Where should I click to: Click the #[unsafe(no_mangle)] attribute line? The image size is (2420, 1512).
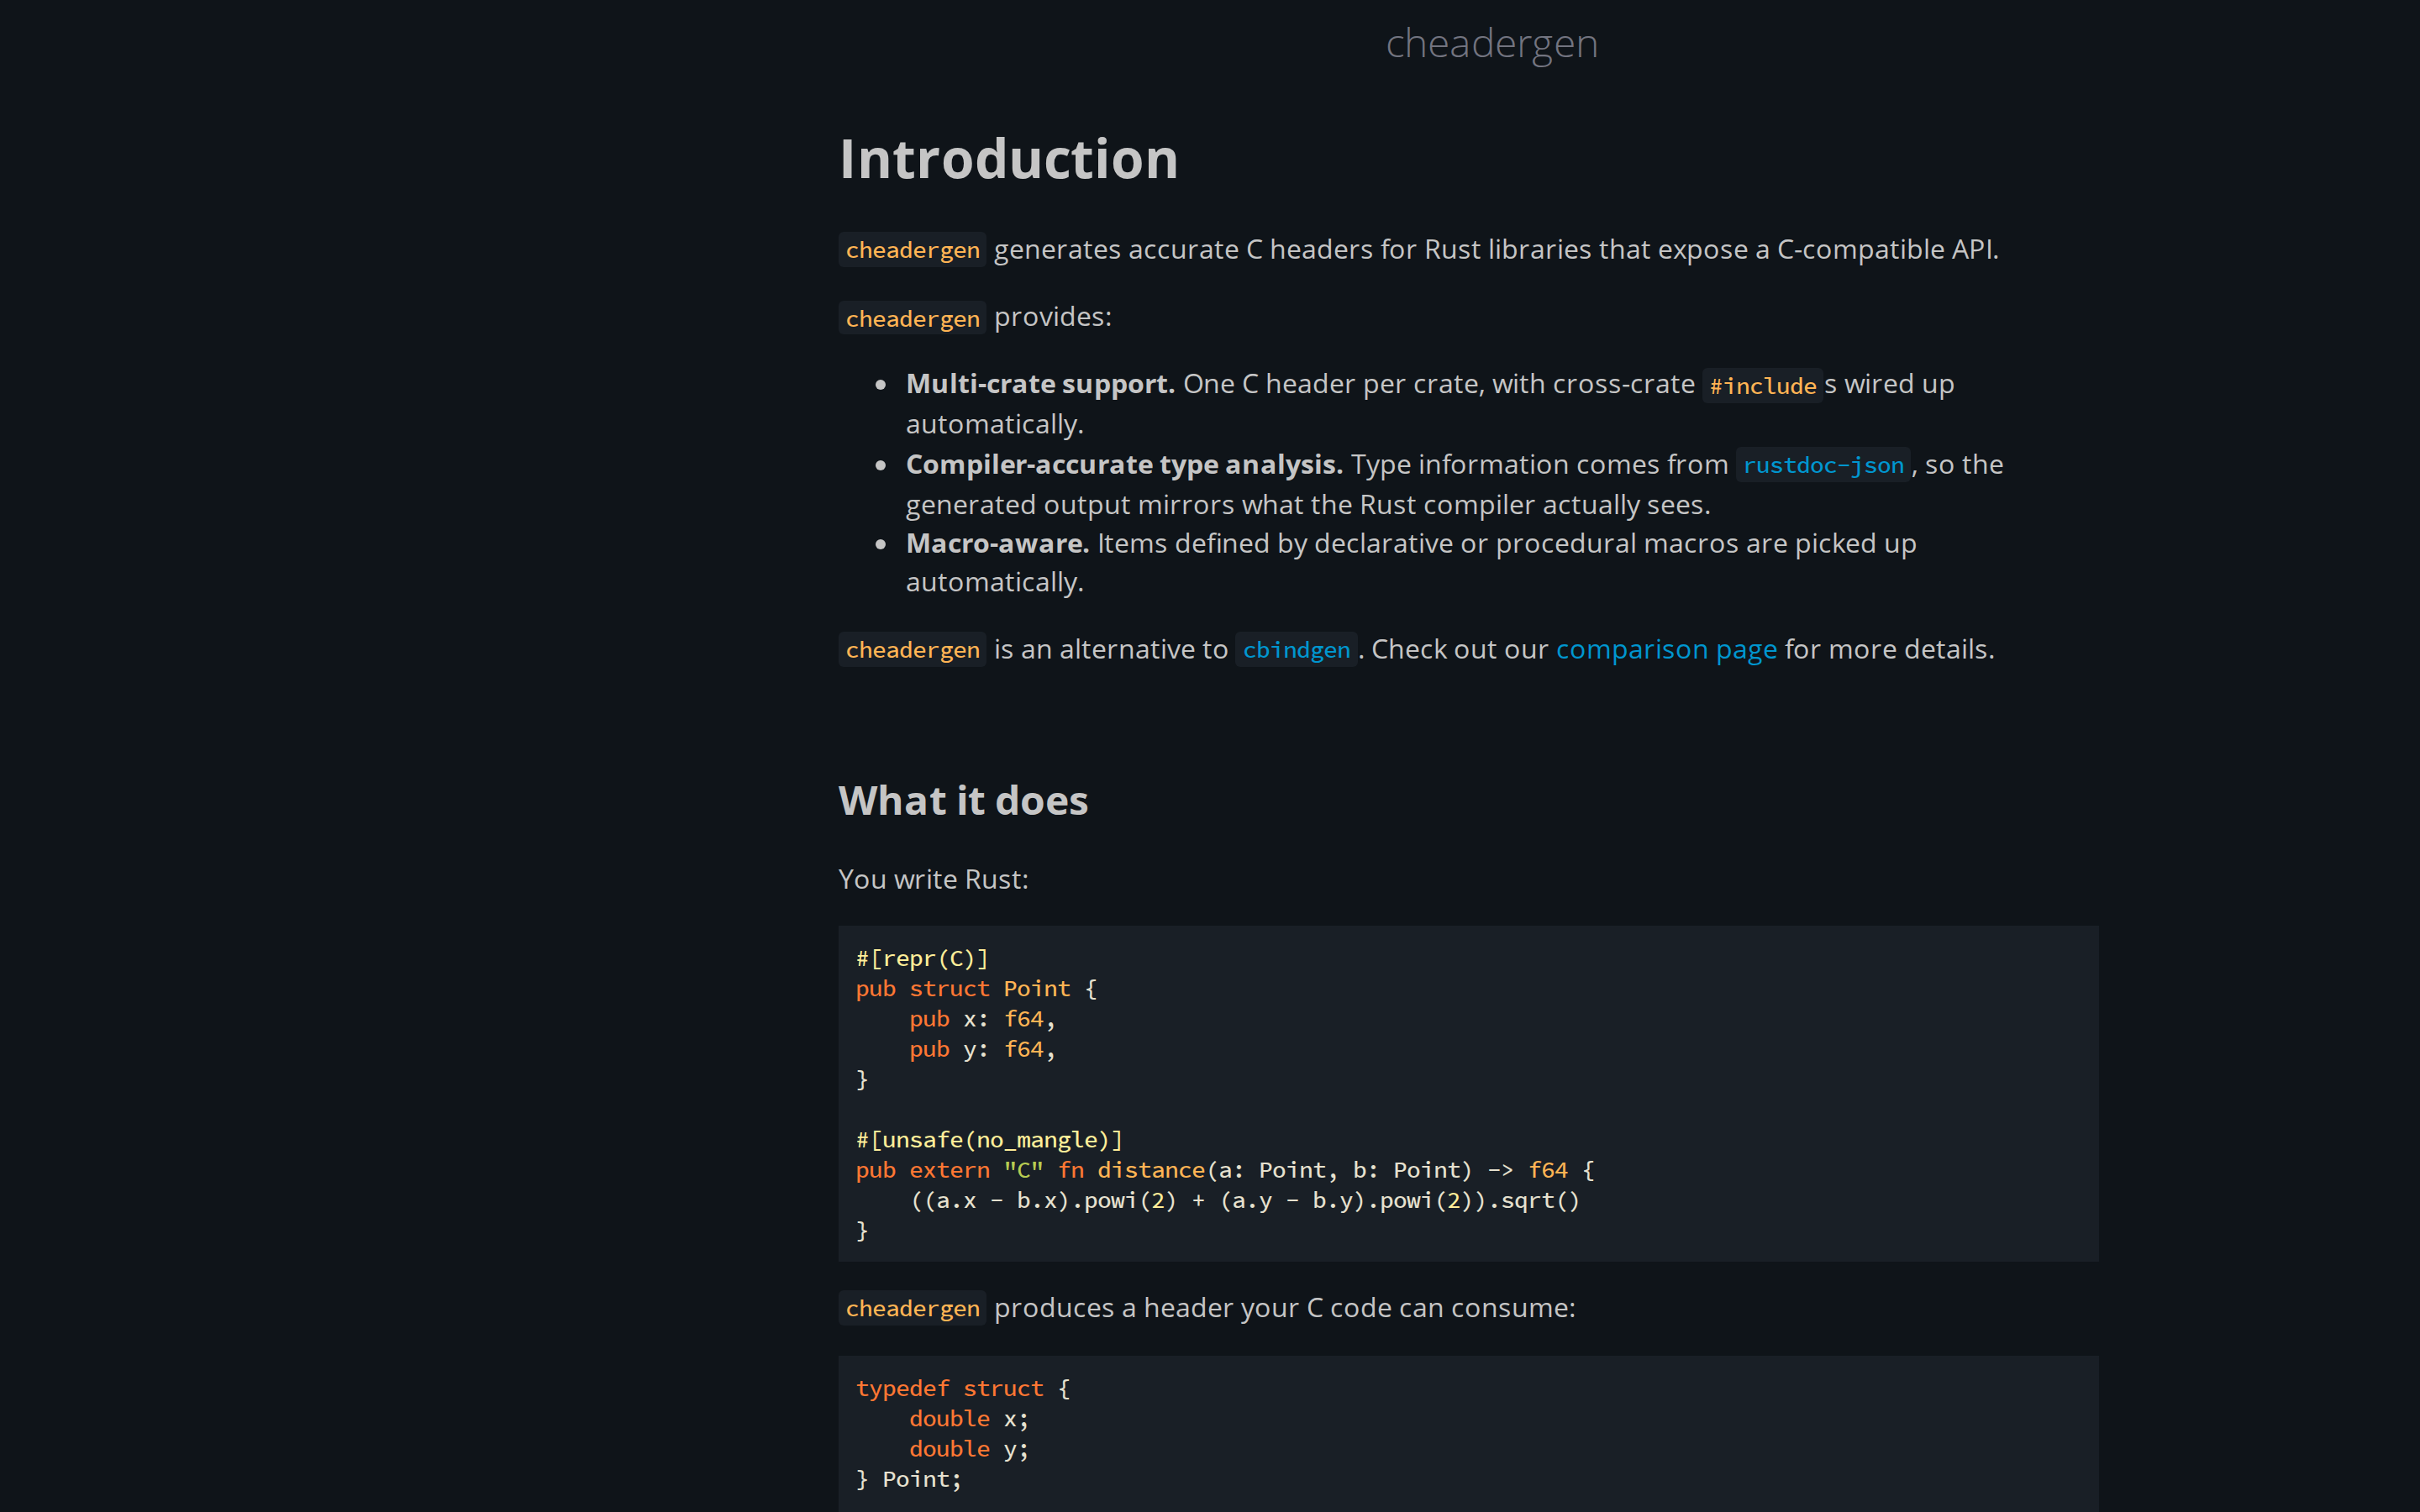(989, 1140)
